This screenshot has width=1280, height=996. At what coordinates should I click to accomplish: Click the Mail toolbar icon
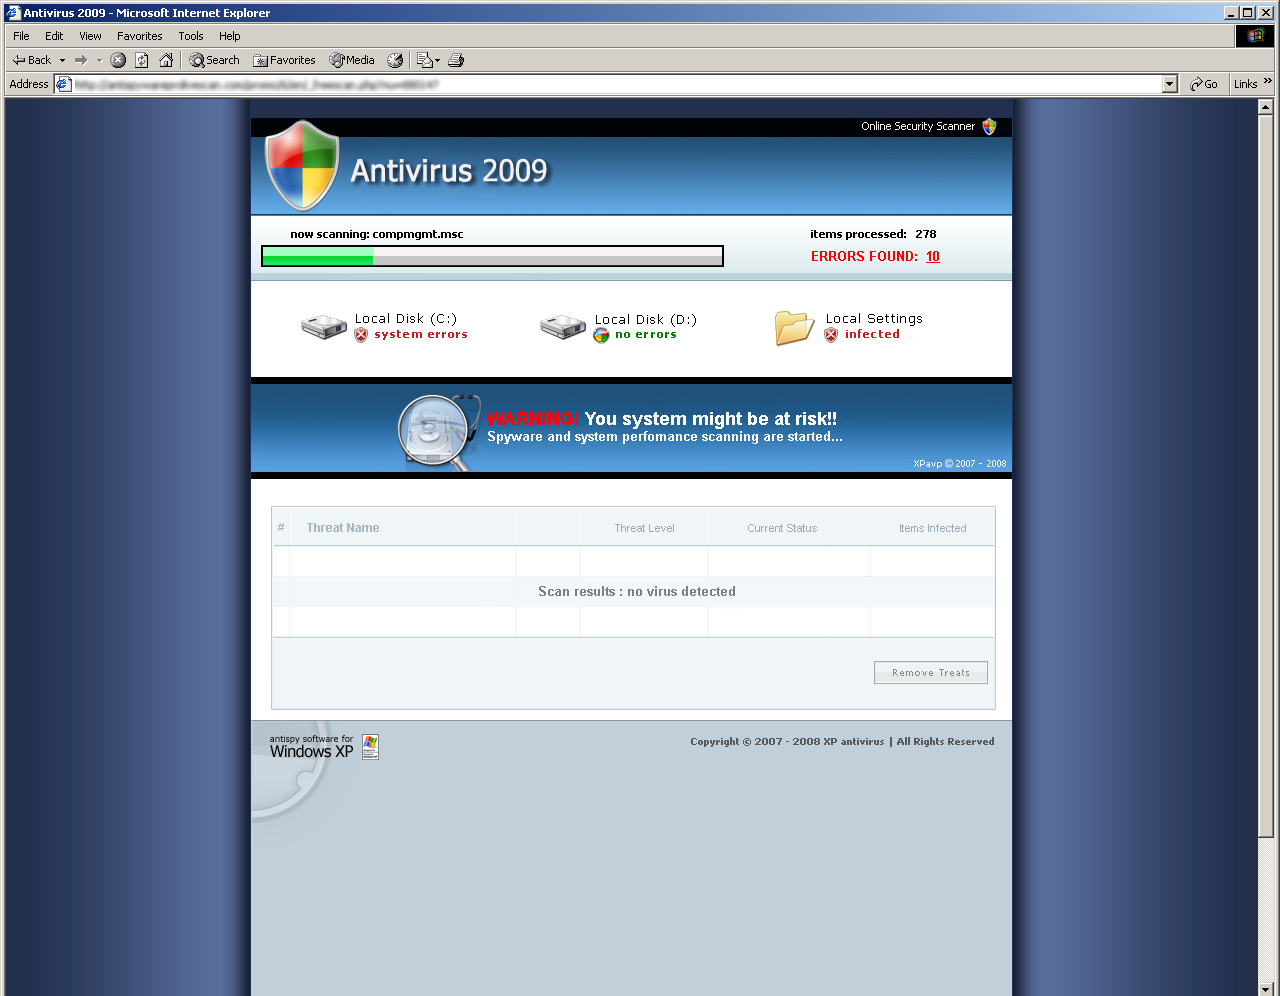tap(428, 60)
